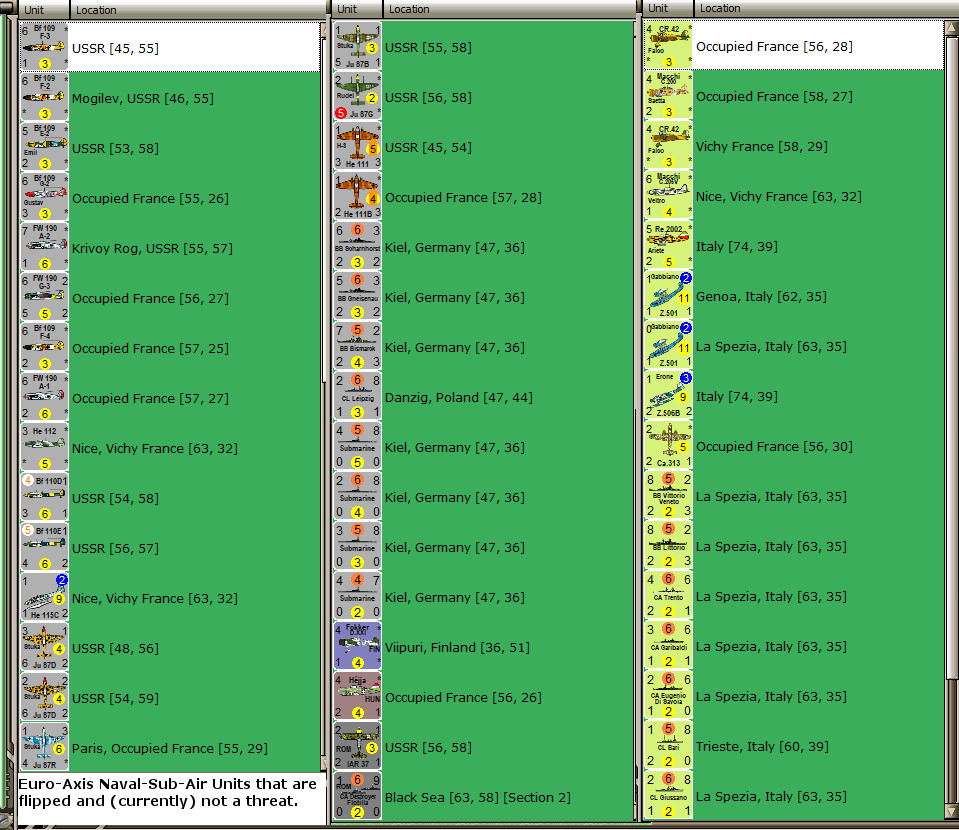The height and width of the screenshot is (830, 959).
Task: Pick the Romanian Destroyer Flotilla in Black Sea
Action: (357, 796)
